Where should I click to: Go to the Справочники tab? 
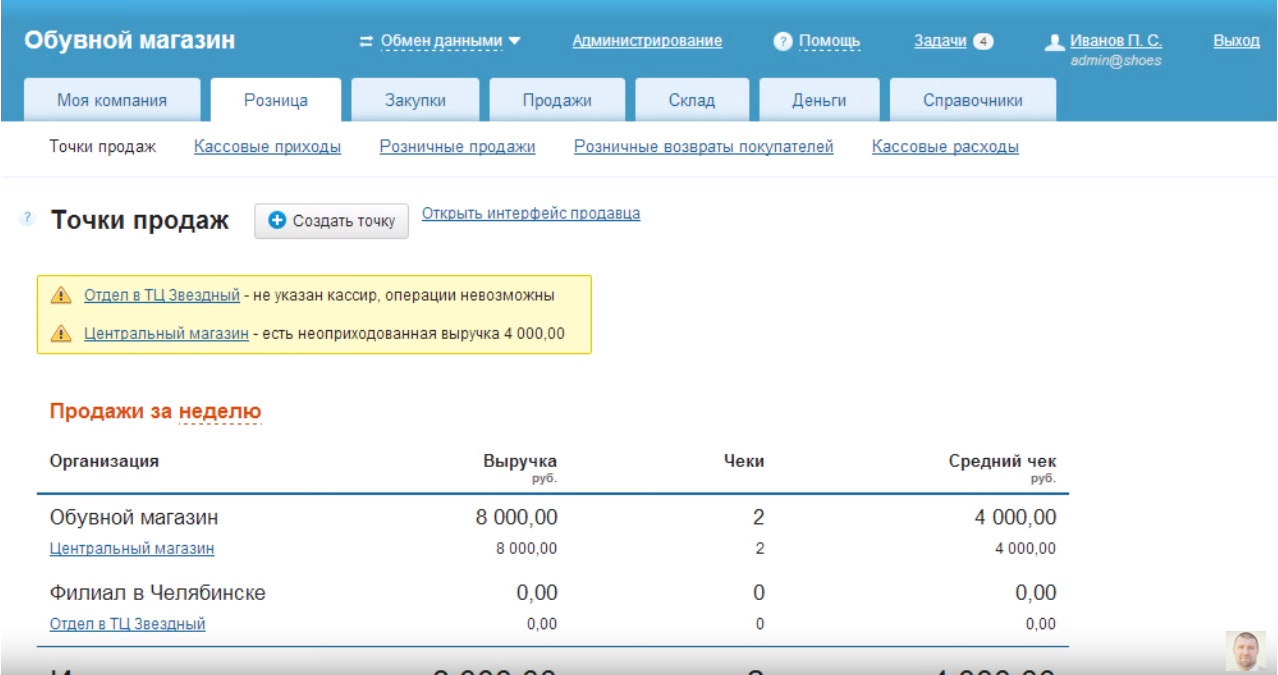tap(972, 100)
